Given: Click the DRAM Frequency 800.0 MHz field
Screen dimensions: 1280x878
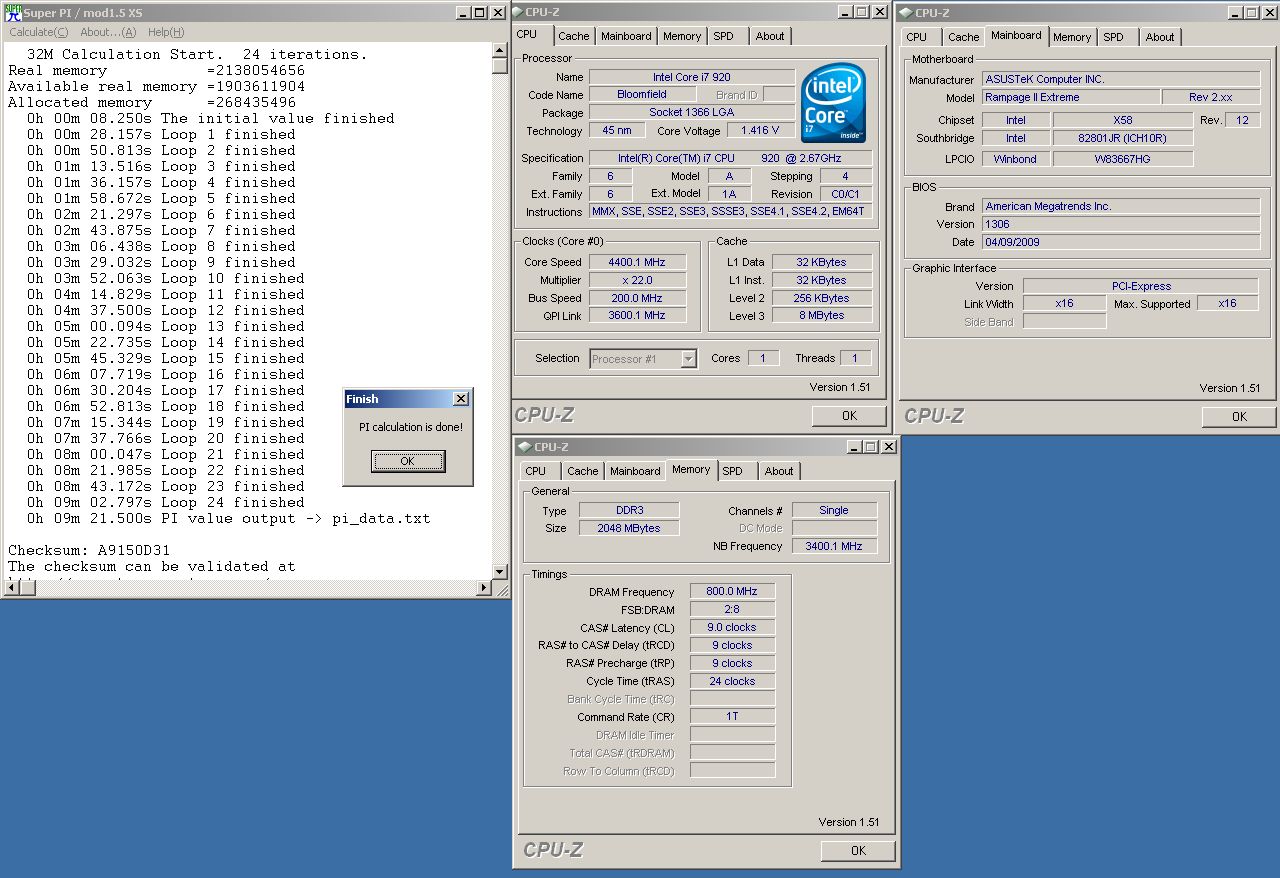Looking at the screenshot, I should pos(732,591).
